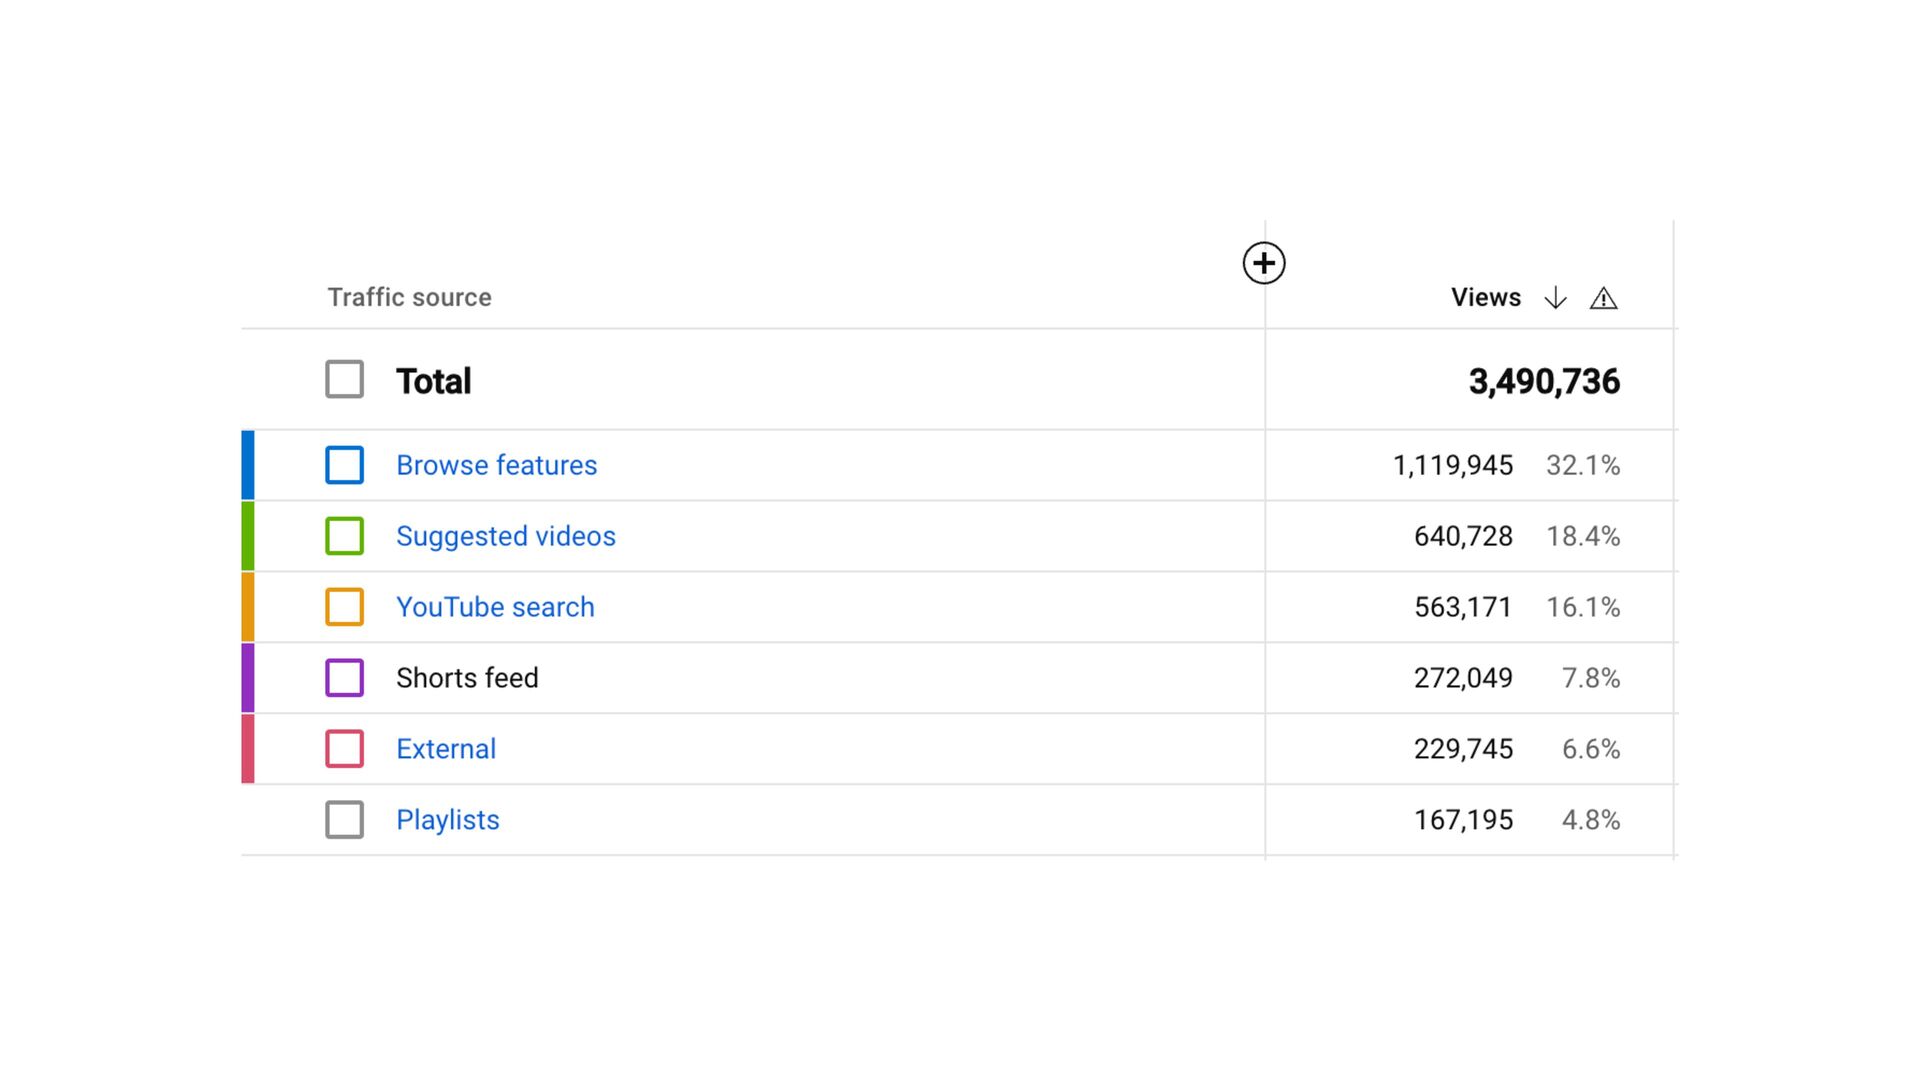Viewport: 1920px width, 1080px height.
Task: Open the YouTube search traffic link
Action: click(x=495, y=607)
